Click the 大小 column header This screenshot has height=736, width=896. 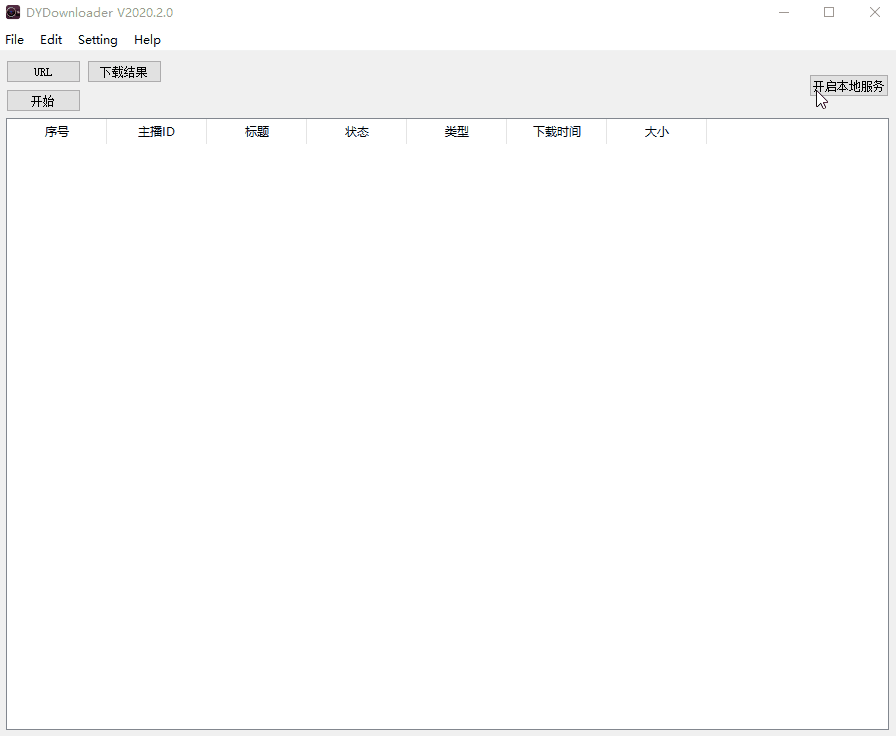tap(657, 132)
